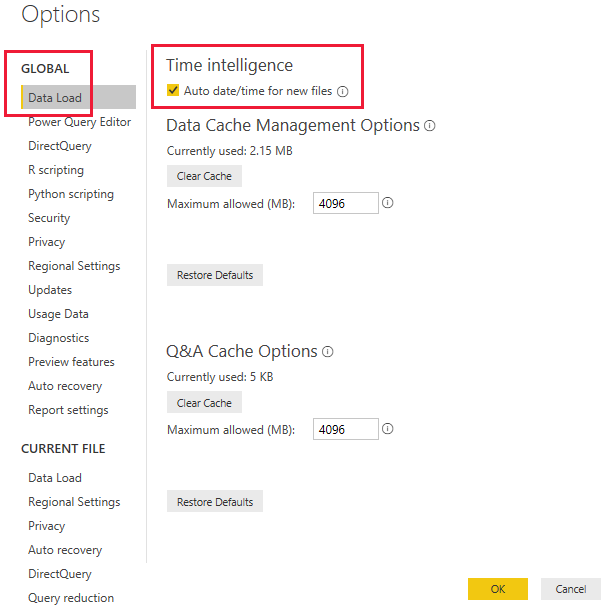Open Power Query Editor settings
This screenshot has width=607, height=613.
pyautogui.click(x=79, y=122)
